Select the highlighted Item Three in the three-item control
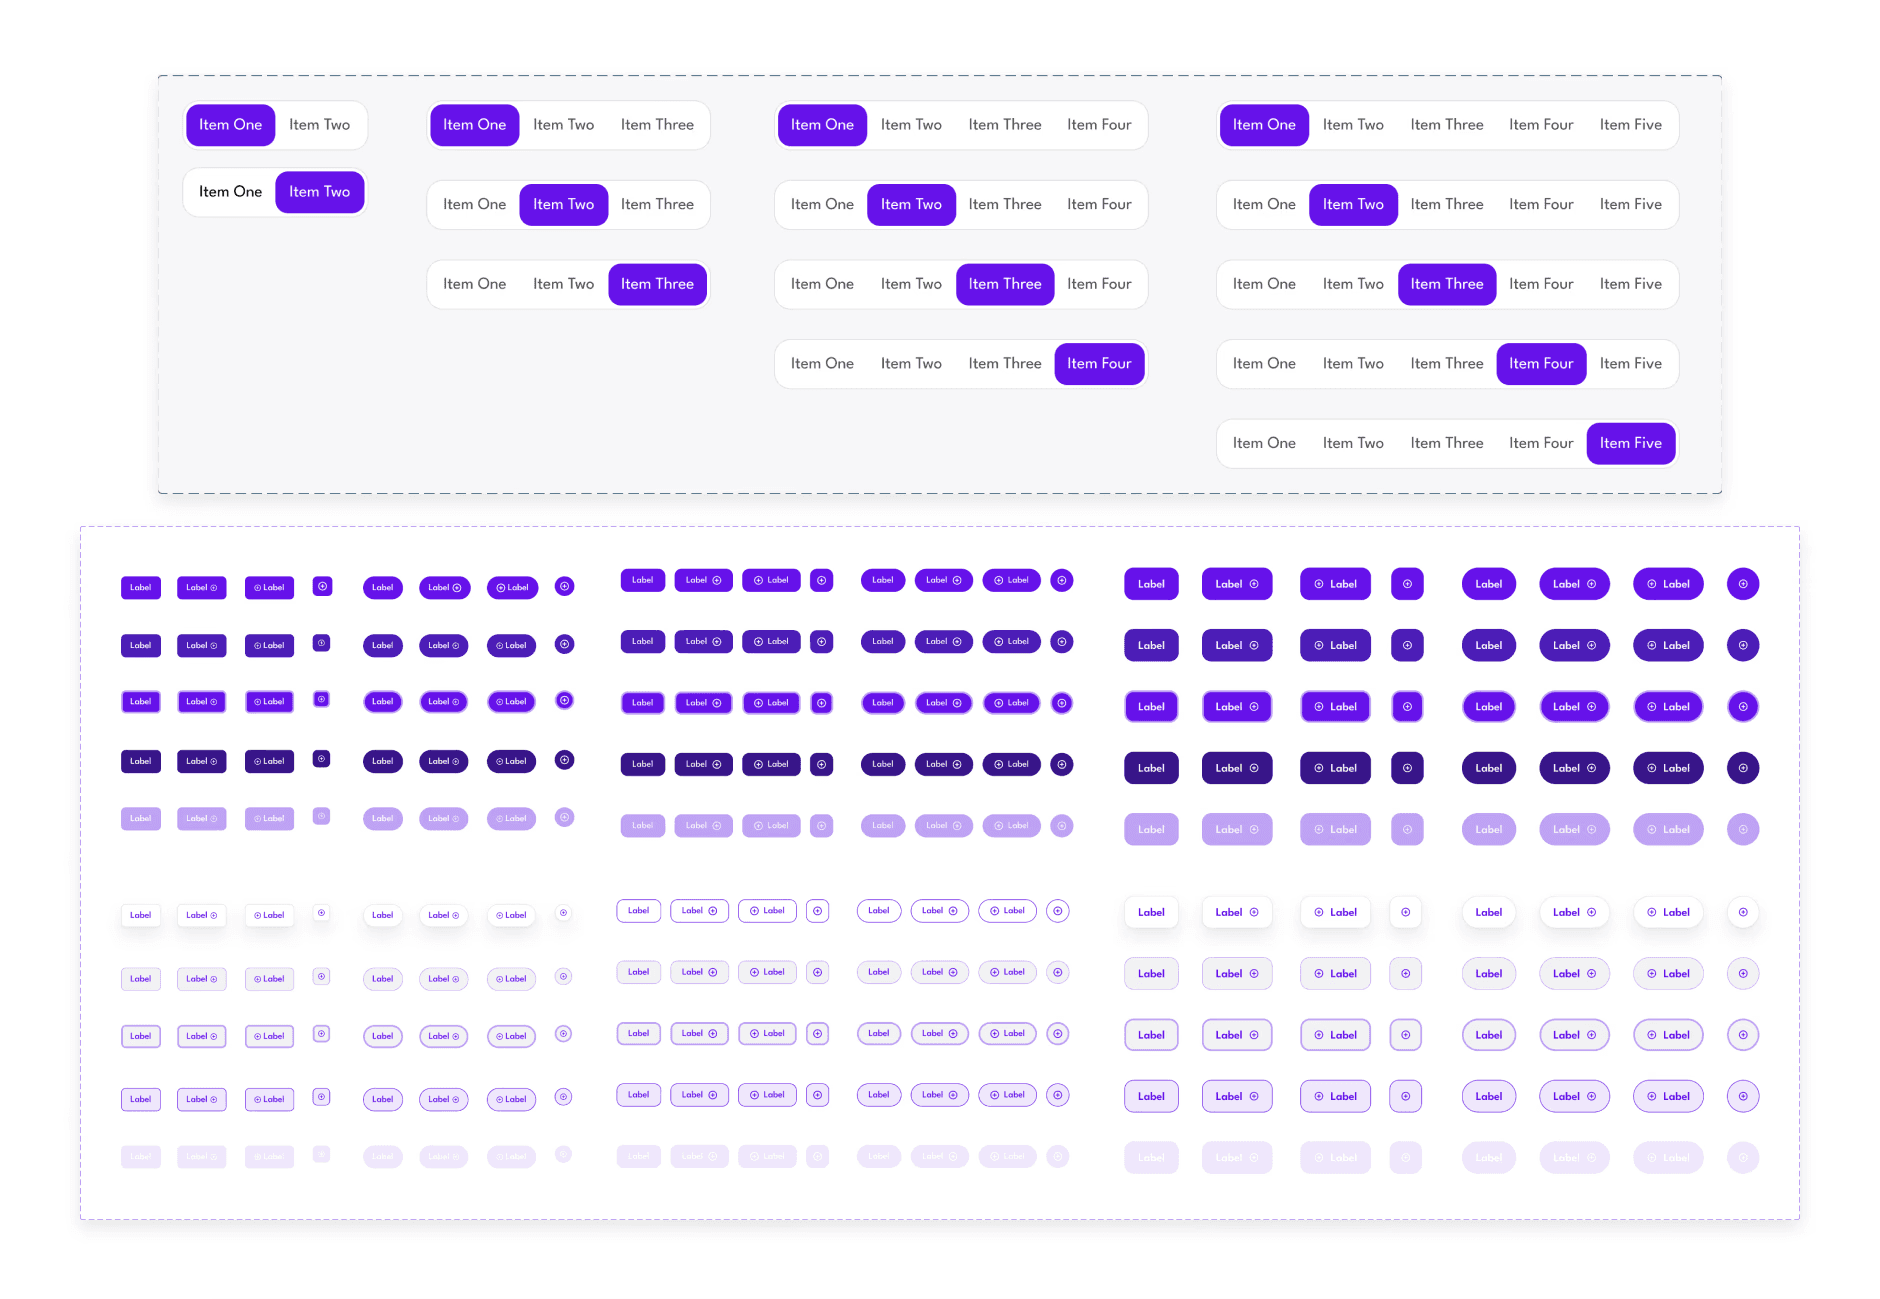Viewport: 1880px width, 1299px height. click(x=657, y=284)
